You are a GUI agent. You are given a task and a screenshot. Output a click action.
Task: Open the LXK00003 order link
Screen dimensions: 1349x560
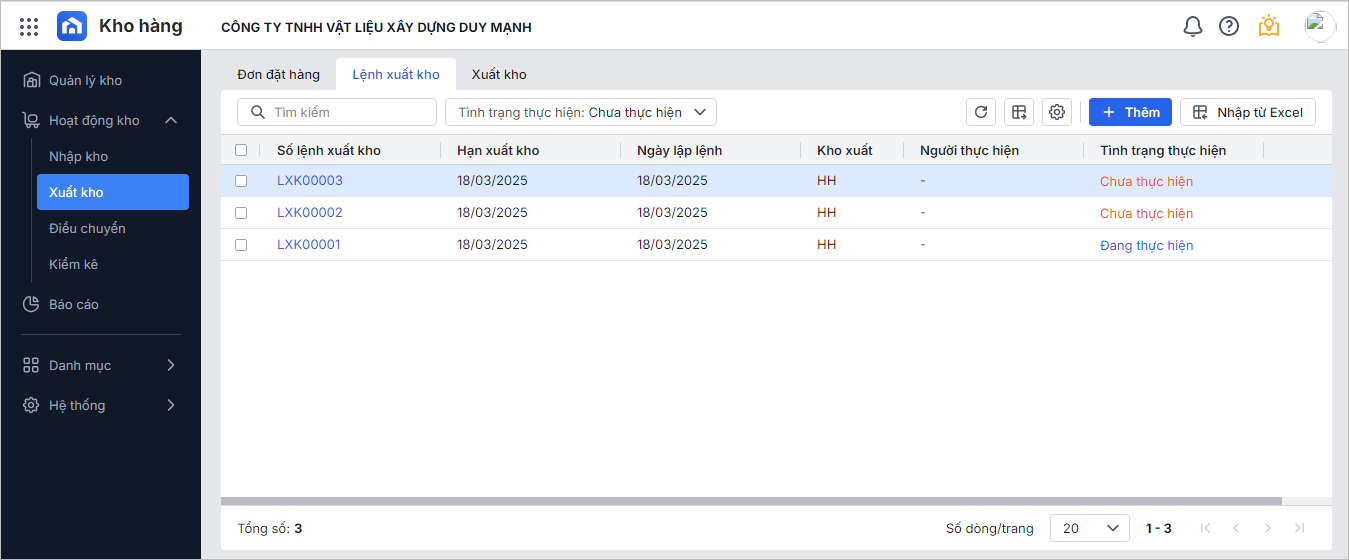pyautogui.click(x=310, y=181)
